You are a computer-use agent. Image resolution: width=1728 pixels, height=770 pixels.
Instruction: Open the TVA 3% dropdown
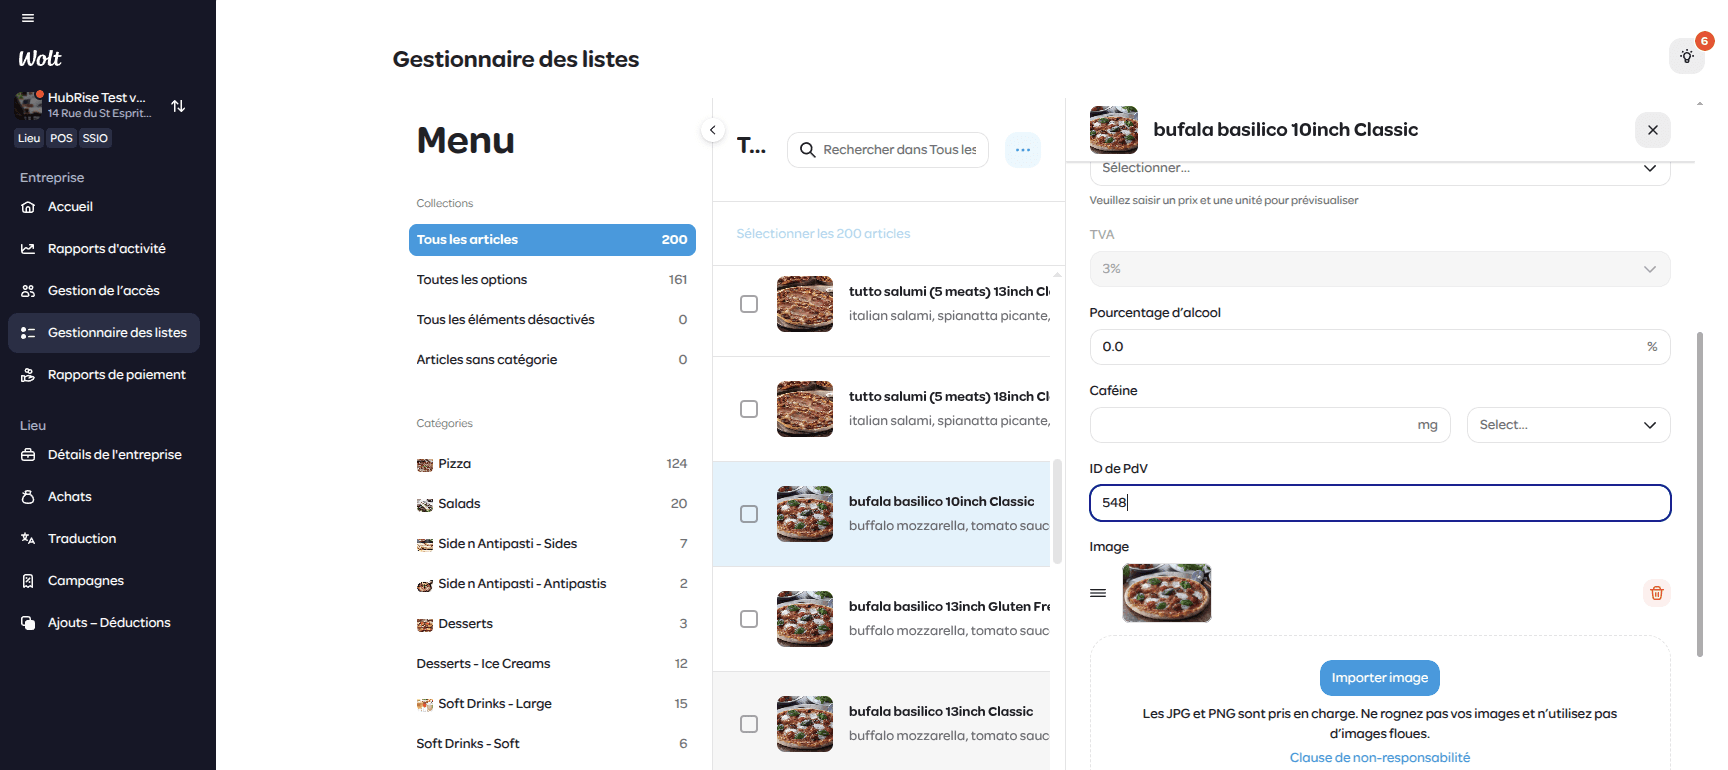tap(1379, 269)
